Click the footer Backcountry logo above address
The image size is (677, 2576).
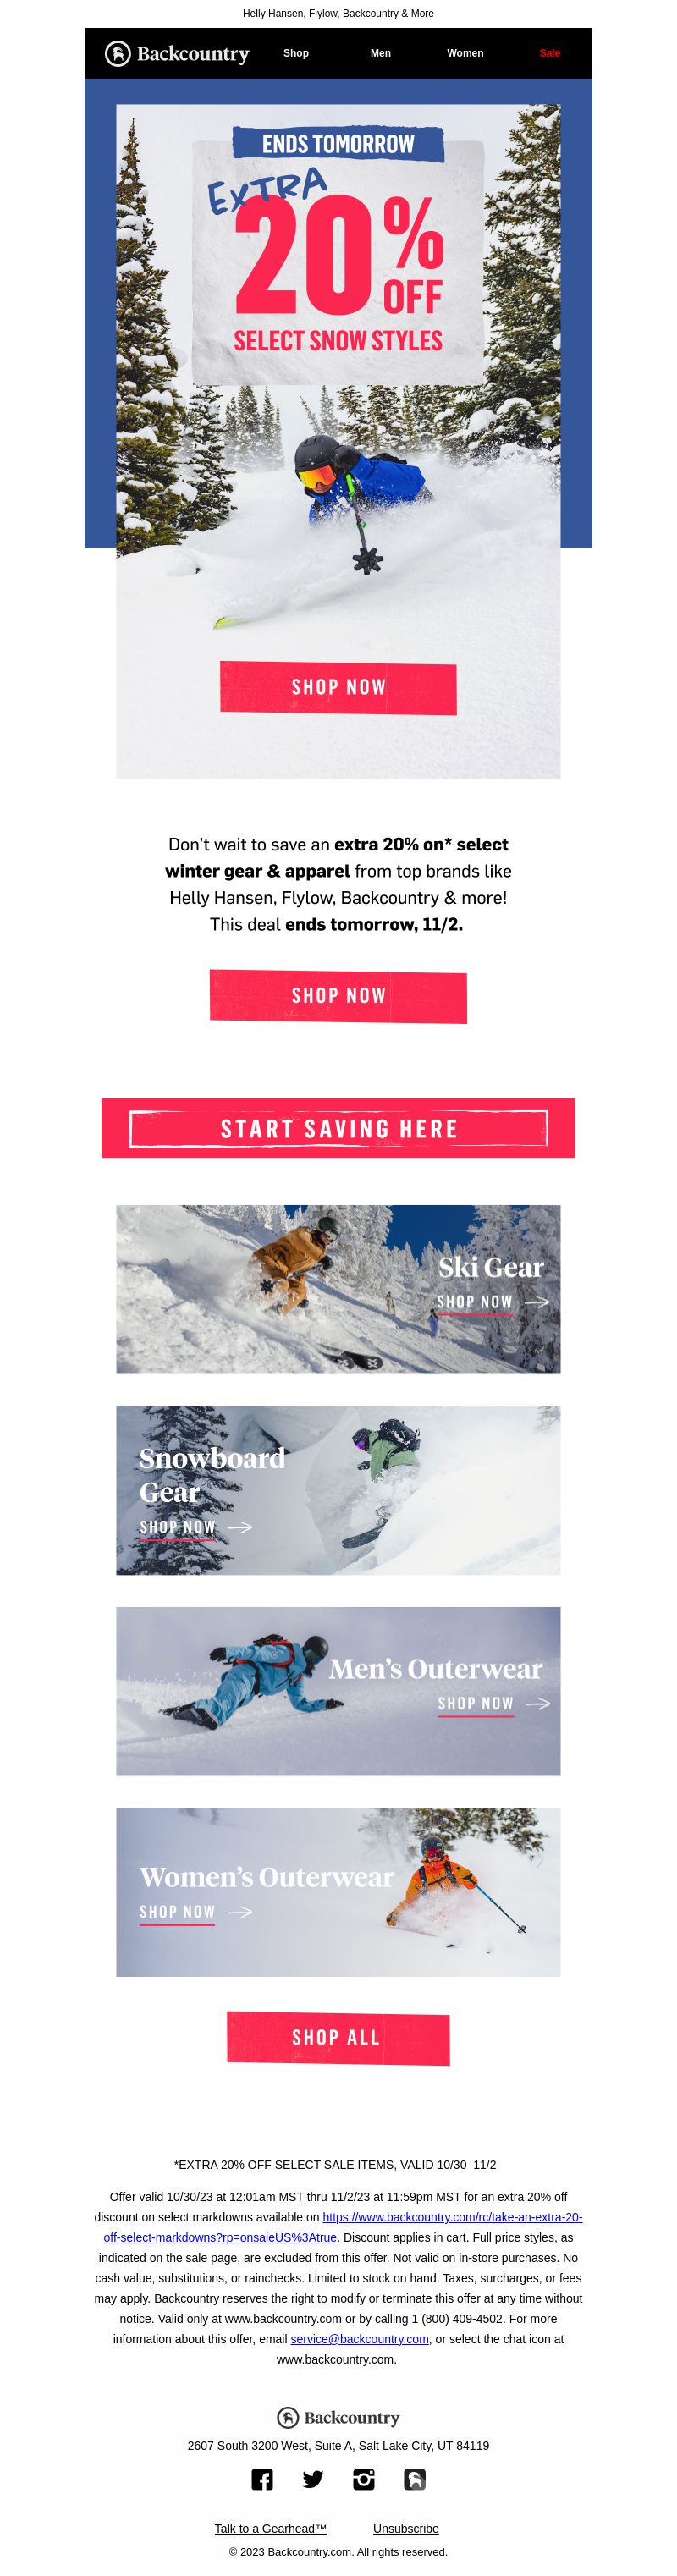pyautogui.click(x=338, y=2417)
